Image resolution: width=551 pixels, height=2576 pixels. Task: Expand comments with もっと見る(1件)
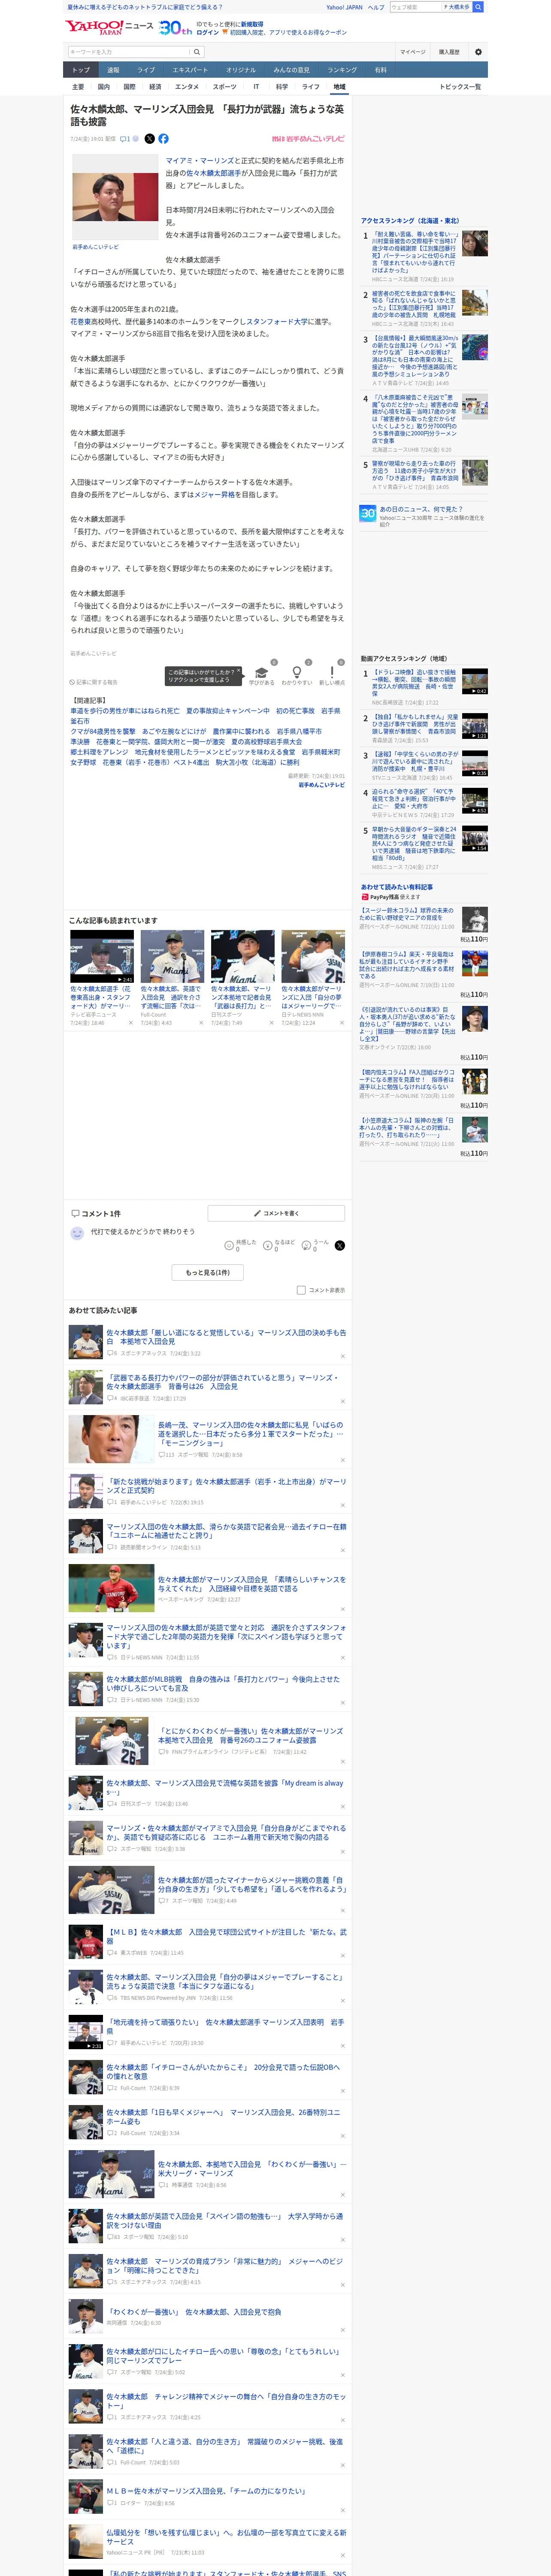click(208, 1273)
